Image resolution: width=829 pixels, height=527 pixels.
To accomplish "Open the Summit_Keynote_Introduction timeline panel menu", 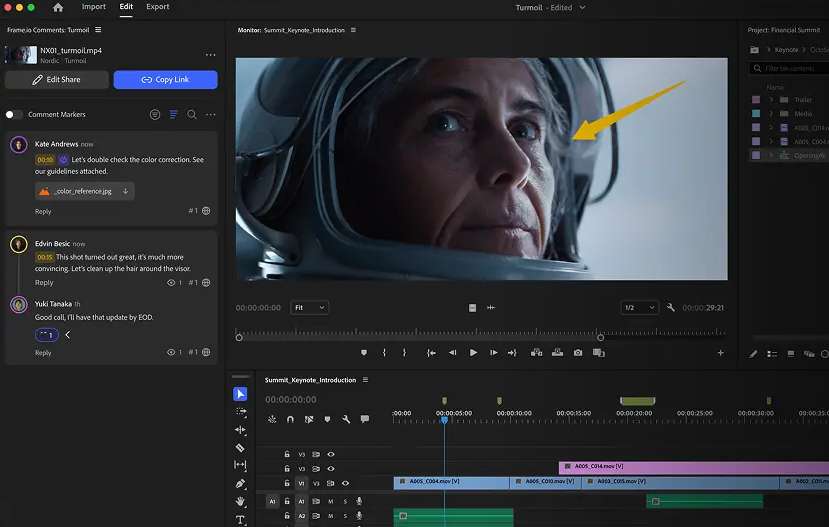I will 365,380.
